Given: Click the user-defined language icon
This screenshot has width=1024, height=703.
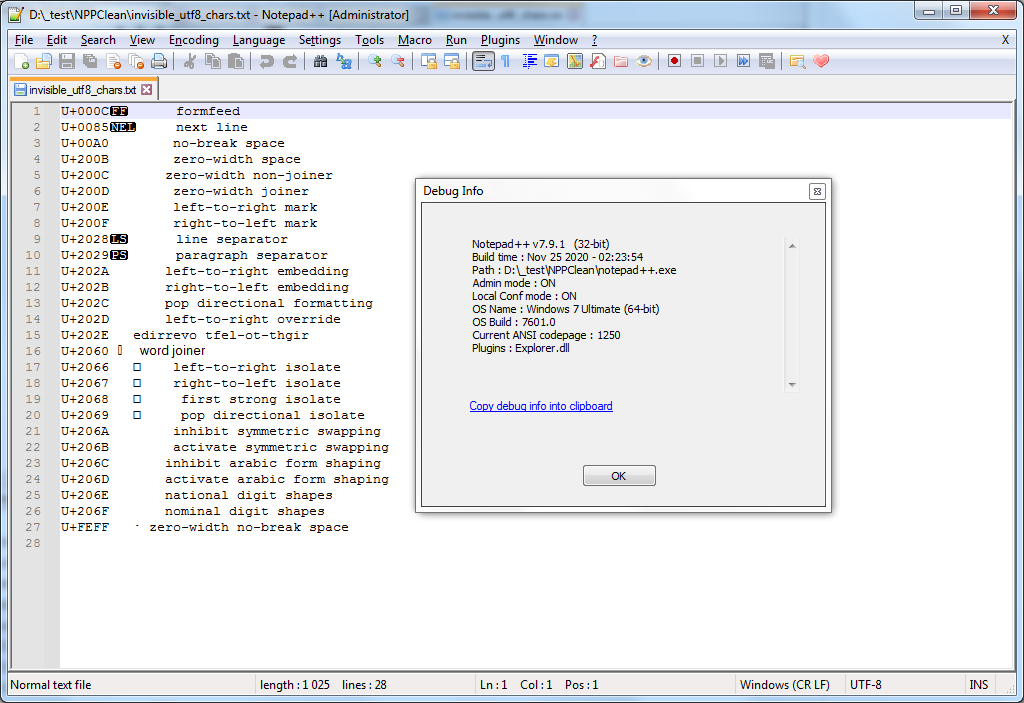Looking at the screenshot, I should pos(552,61).
